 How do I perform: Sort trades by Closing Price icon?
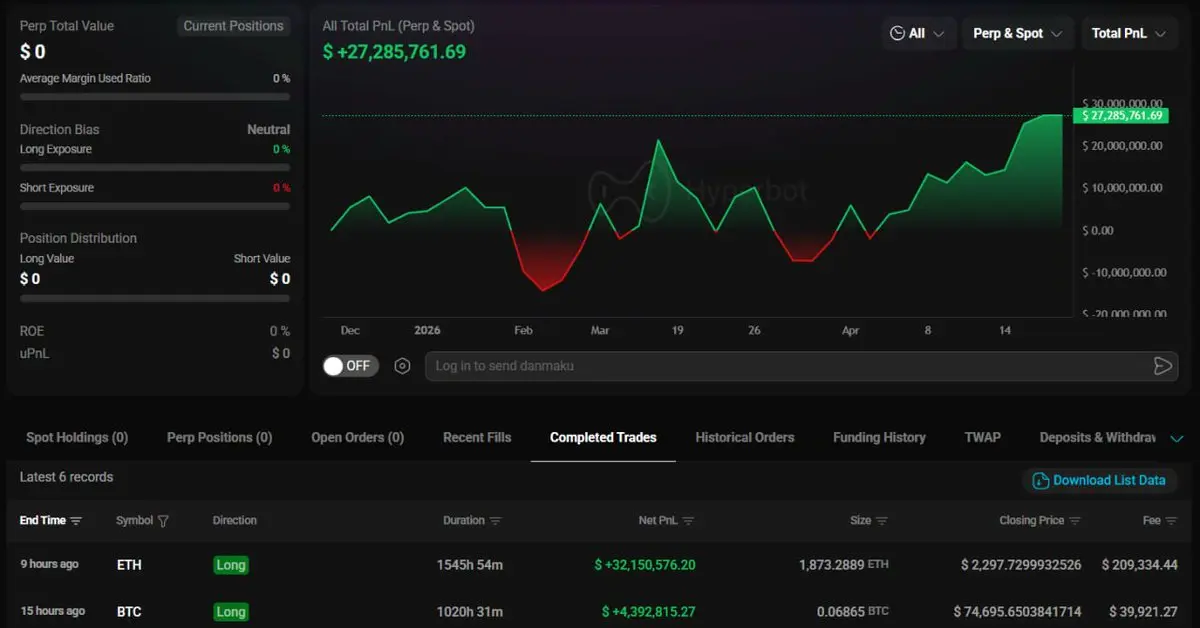coord(1075,521)
